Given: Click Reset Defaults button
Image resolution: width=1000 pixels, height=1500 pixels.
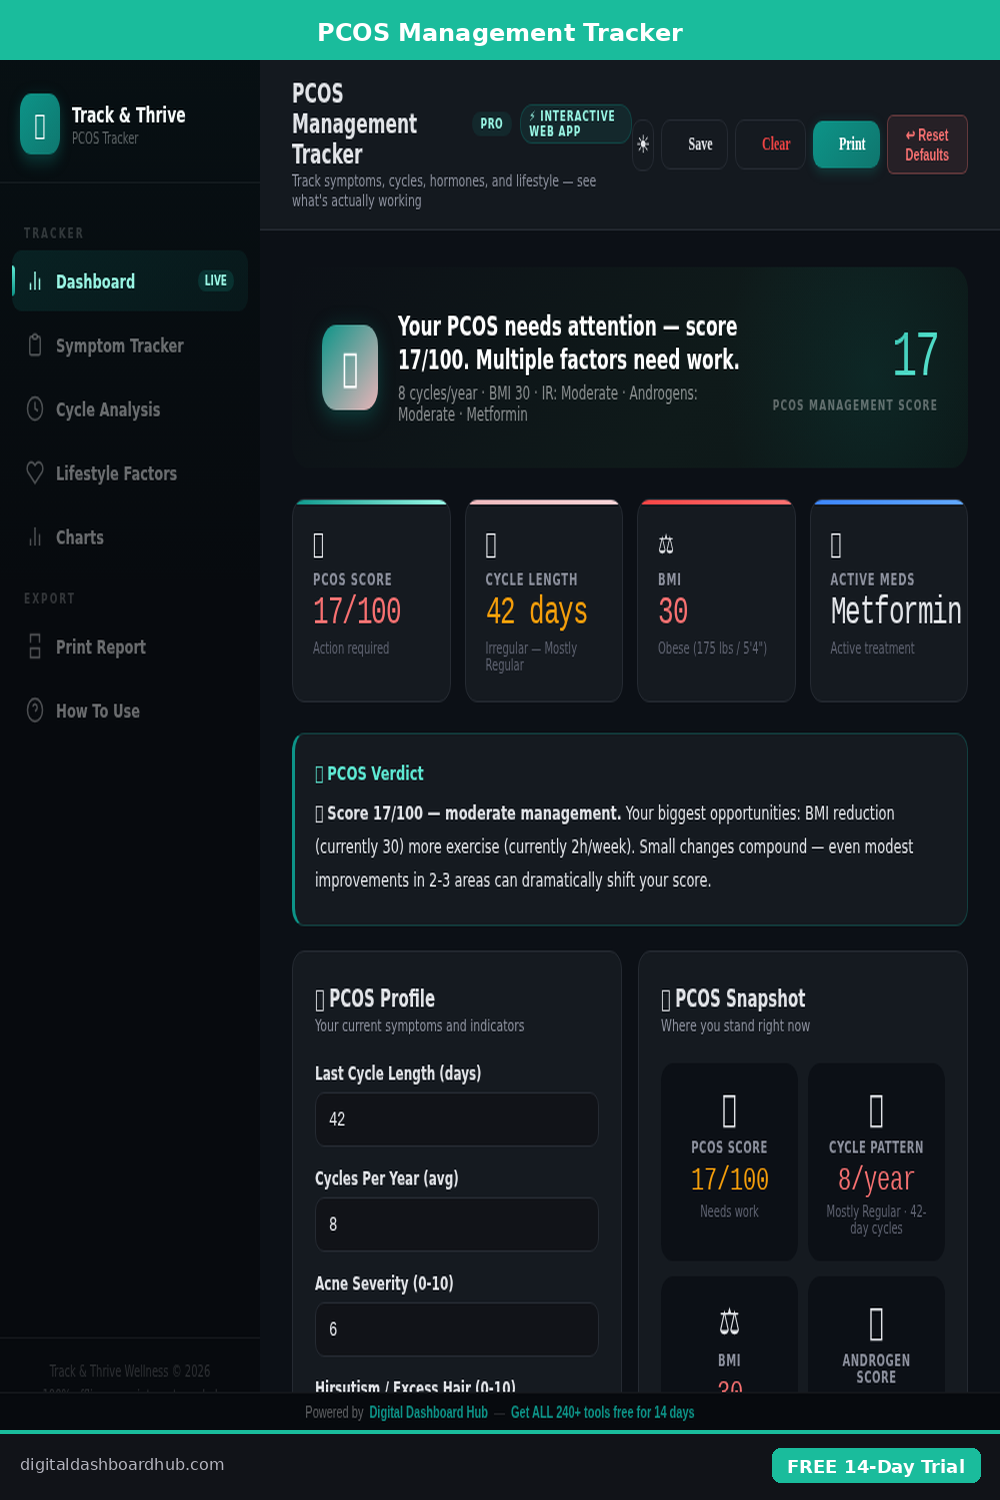Looking at the screenshot, I should coord(927,145).
